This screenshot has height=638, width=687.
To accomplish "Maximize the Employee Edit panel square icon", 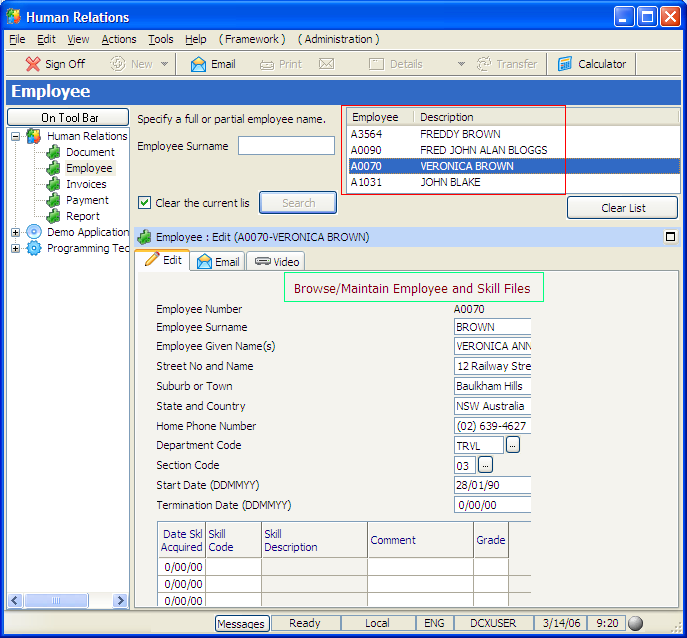I will 670,237.
